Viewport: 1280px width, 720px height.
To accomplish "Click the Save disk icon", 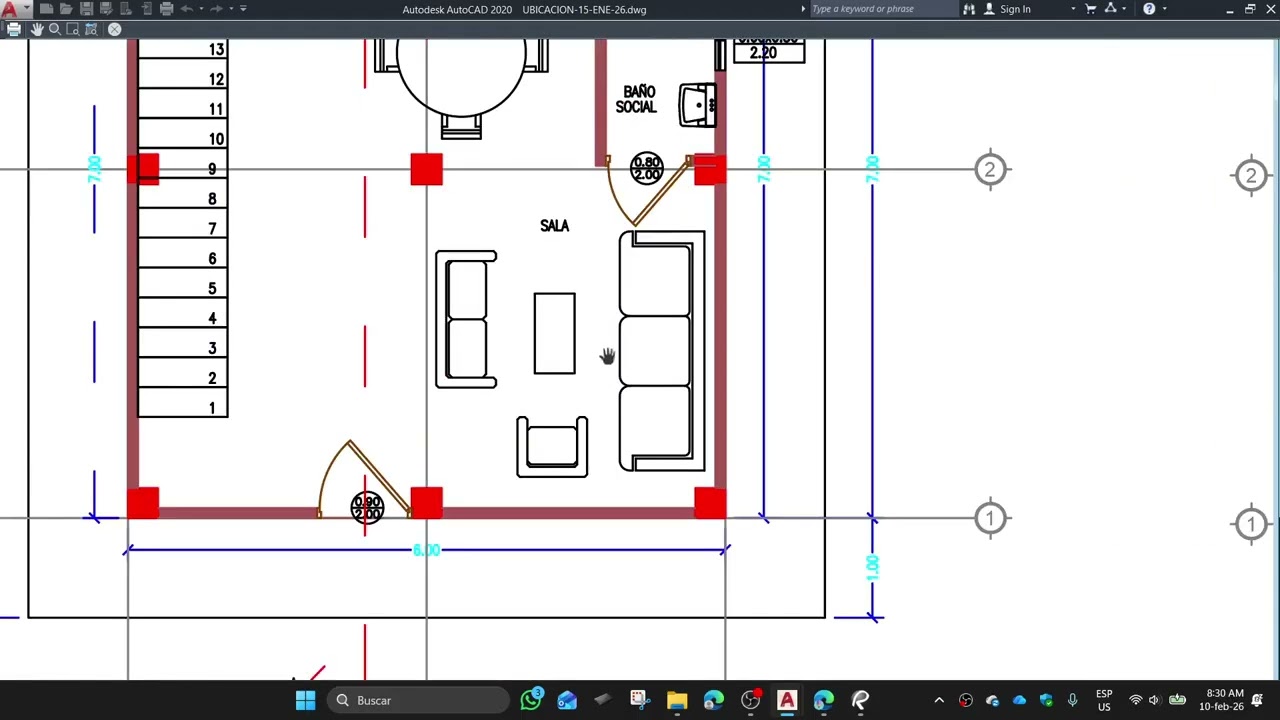I will (x=86, y=9).
